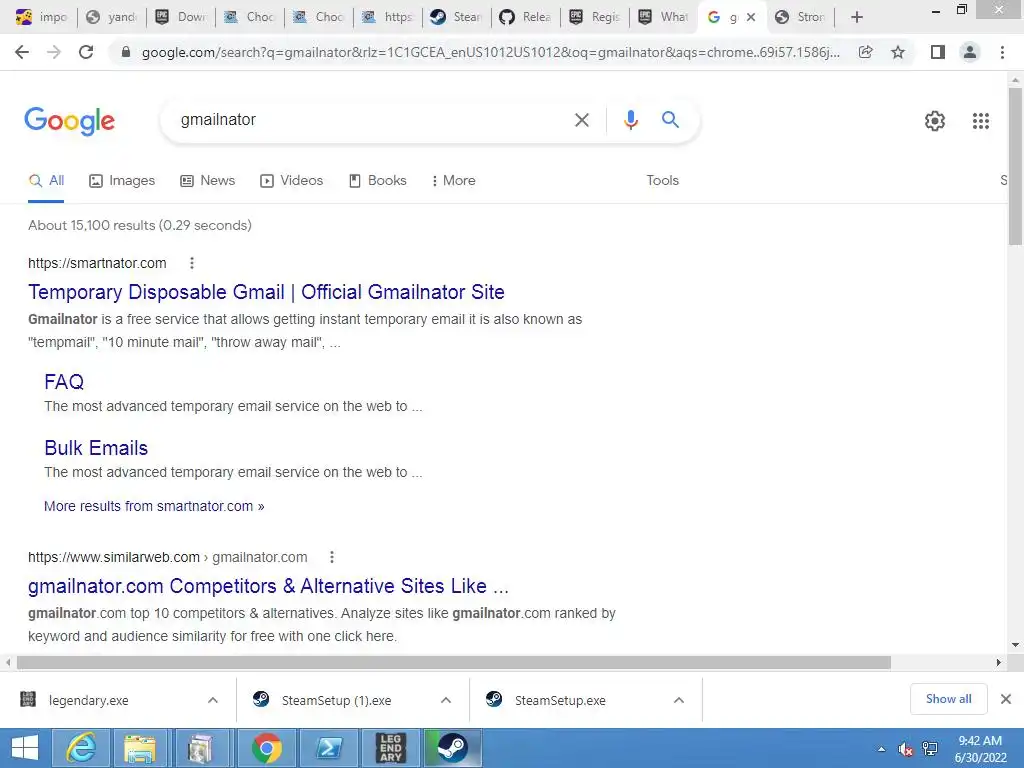Expand options for SteamSetup (1).exe download
This screenshot has width=1024, height=768.
click(x=446, y=700)
